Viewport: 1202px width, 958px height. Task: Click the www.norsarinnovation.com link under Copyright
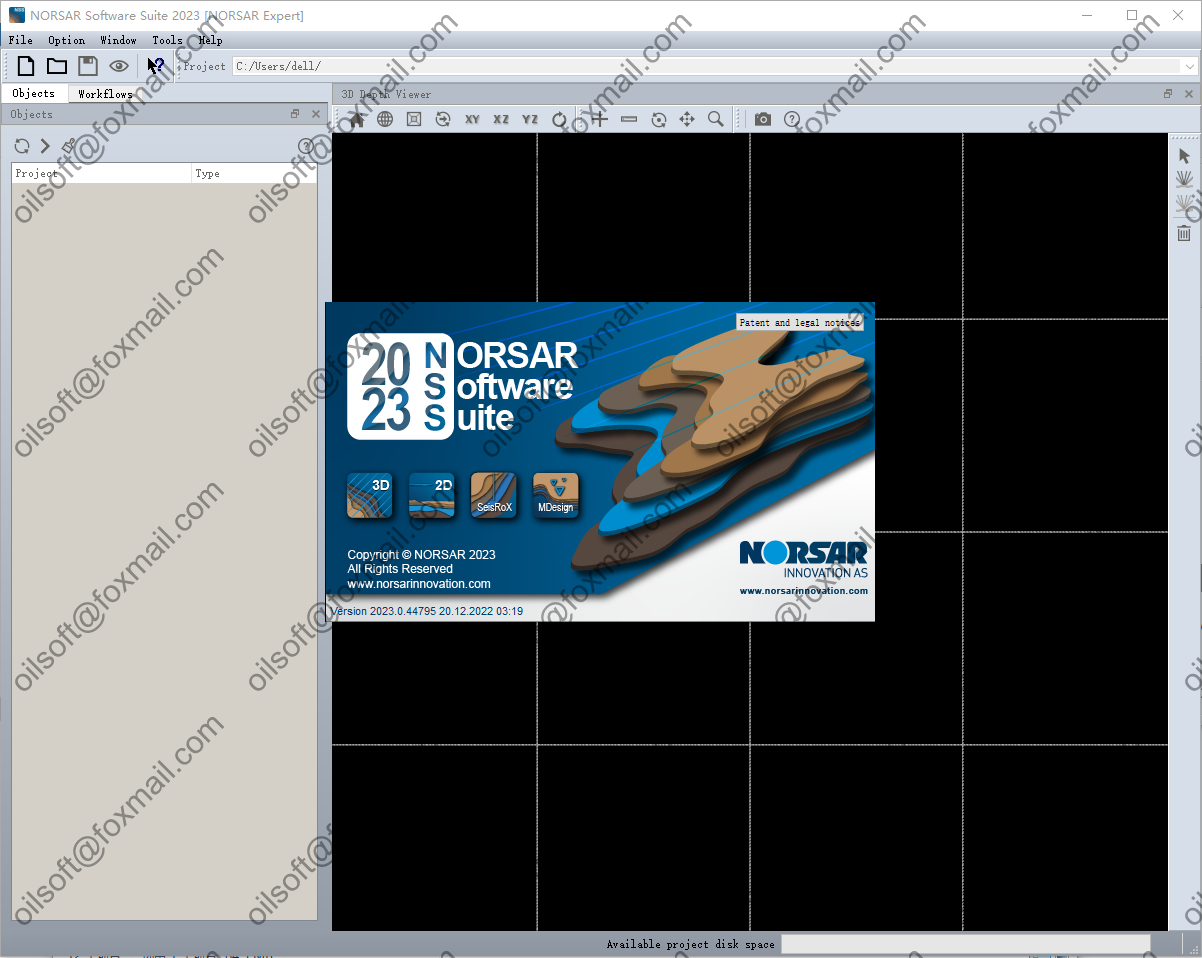pos(419,584)
